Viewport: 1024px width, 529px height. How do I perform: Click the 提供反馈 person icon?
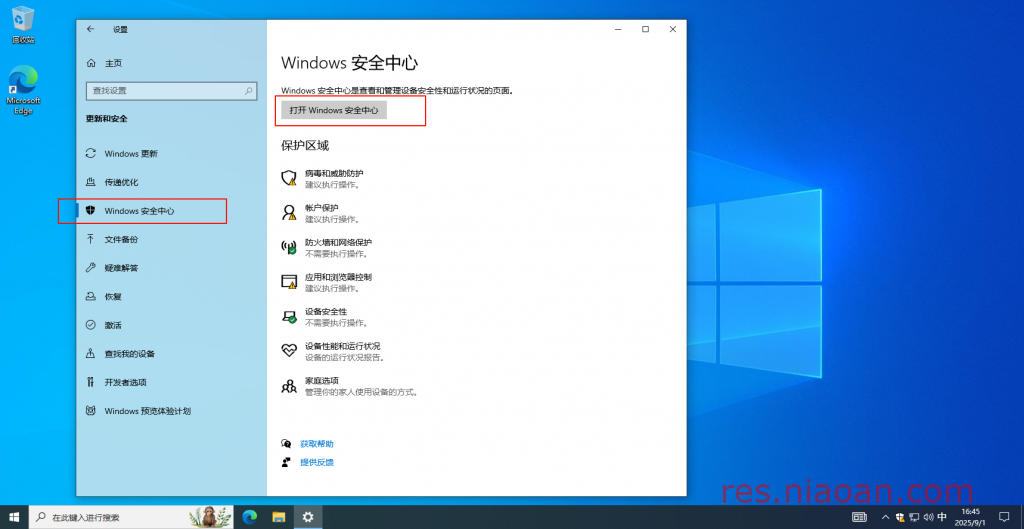[286, 462]
